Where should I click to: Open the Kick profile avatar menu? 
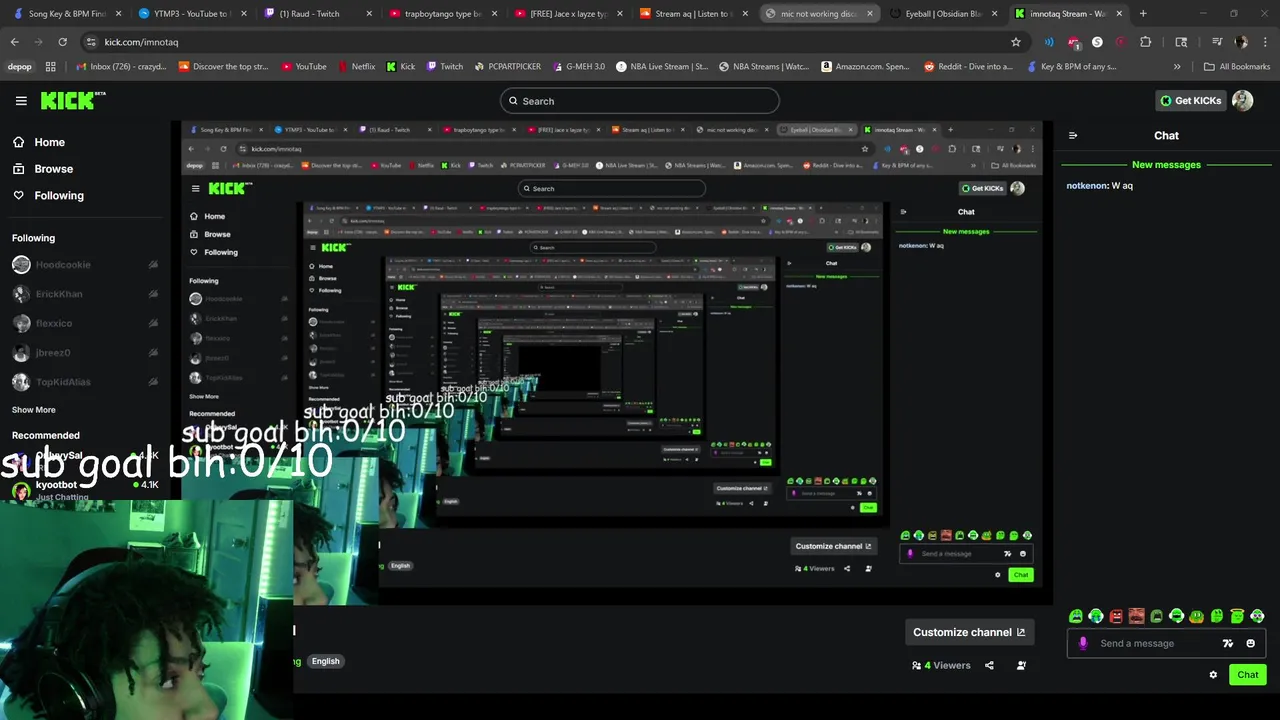[x=1243, y=101]
